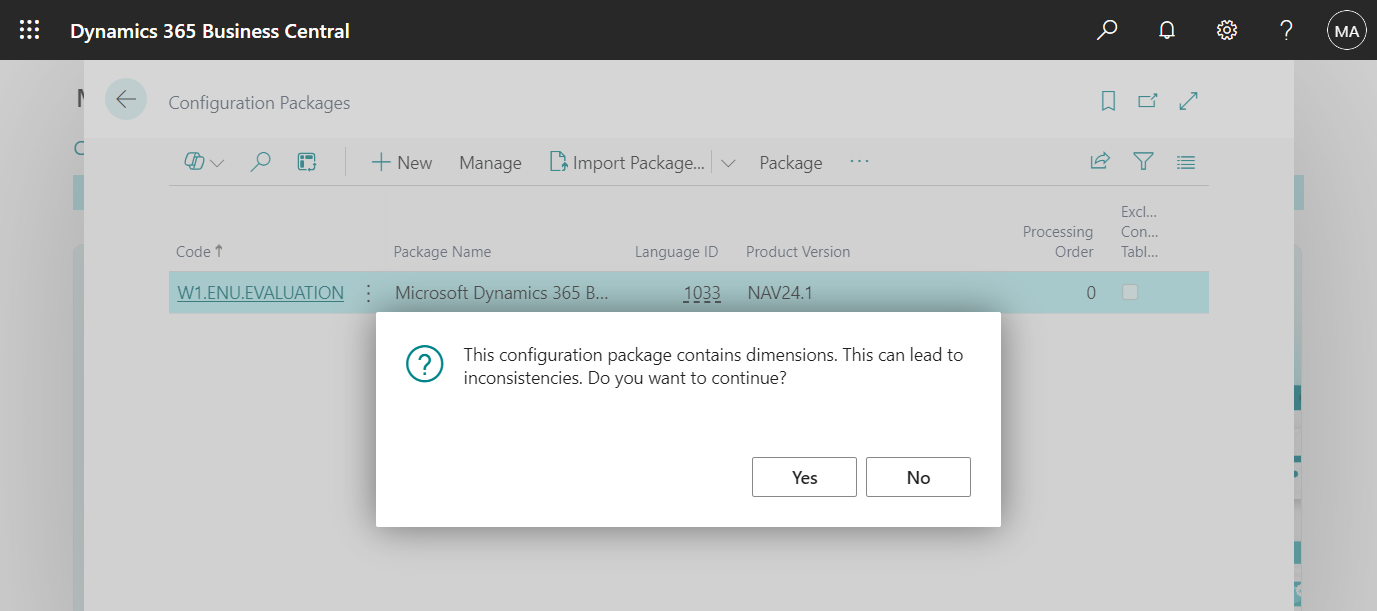Viewport: 1377px width, 611px height.
Task: Open the Copilot assistant icon
Action: coord(193,161)
